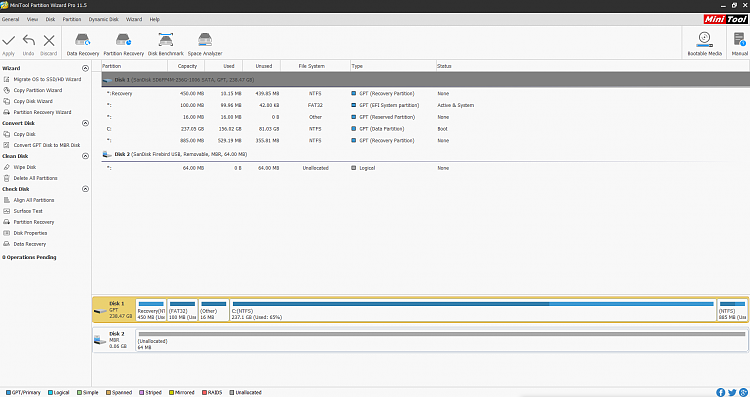Sort by the Type column header
750x397 pixels.
pyautogui.click(x=393, y=66)
